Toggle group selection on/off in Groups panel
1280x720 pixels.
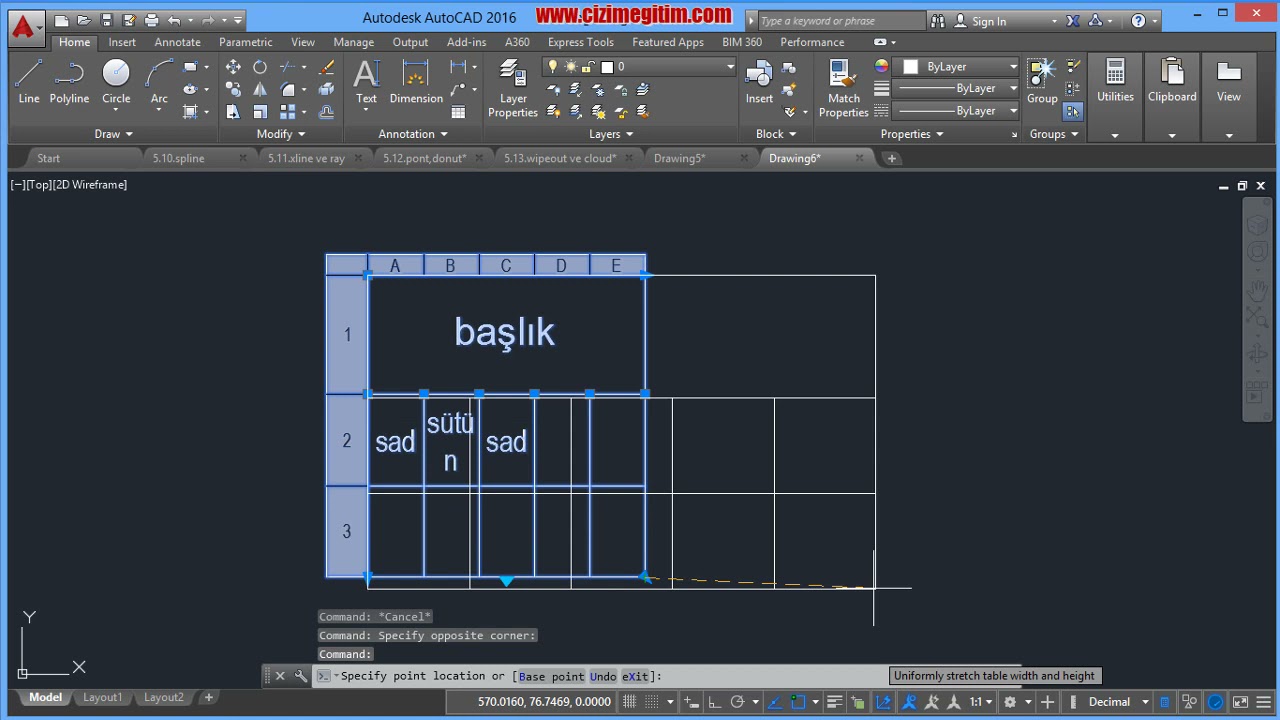click(x=1073, y=111)
